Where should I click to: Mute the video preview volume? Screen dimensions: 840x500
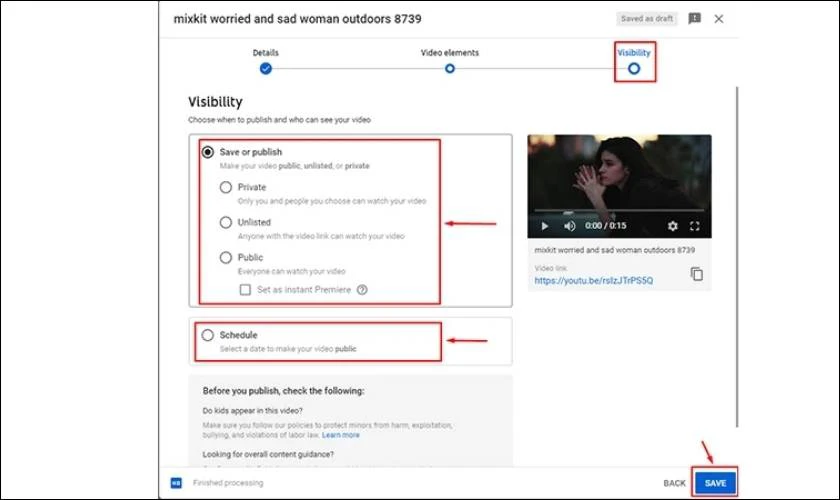(x=569, y=226)
